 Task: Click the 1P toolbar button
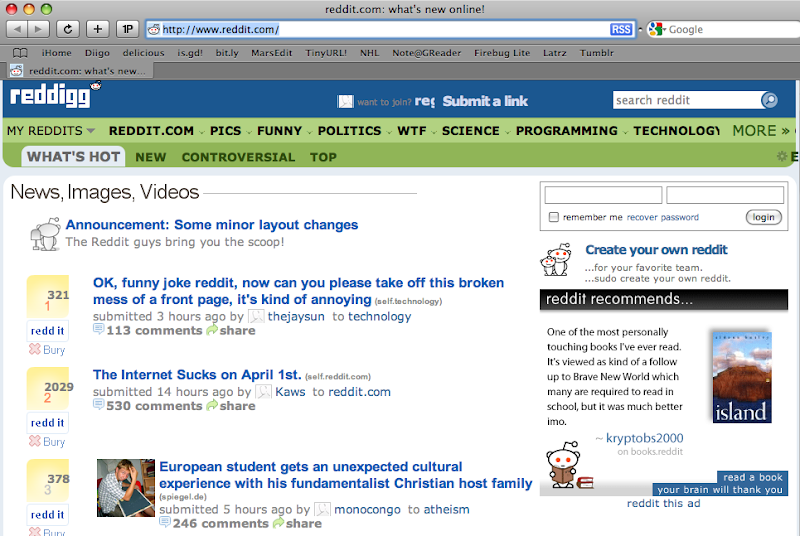pyautogui.click(x=128, y=29)
